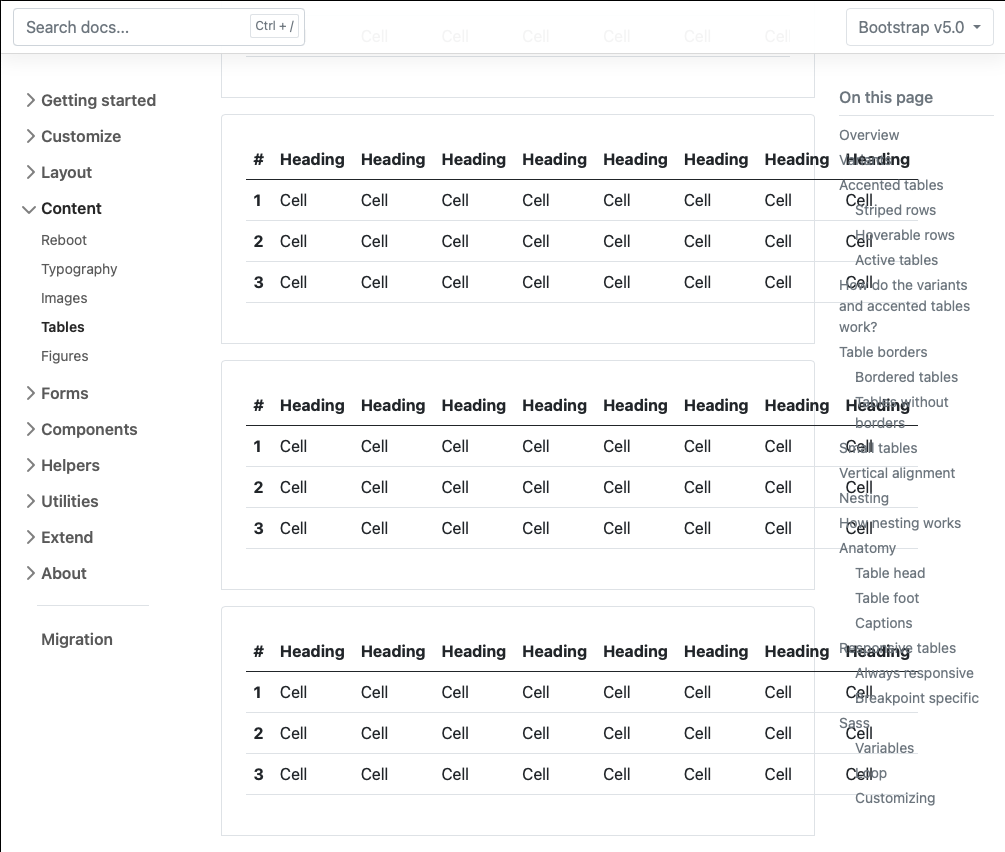Screen dimensions: 1005x852
Task: Jump to Breakpoint specific section
Action: coord(917,698)
